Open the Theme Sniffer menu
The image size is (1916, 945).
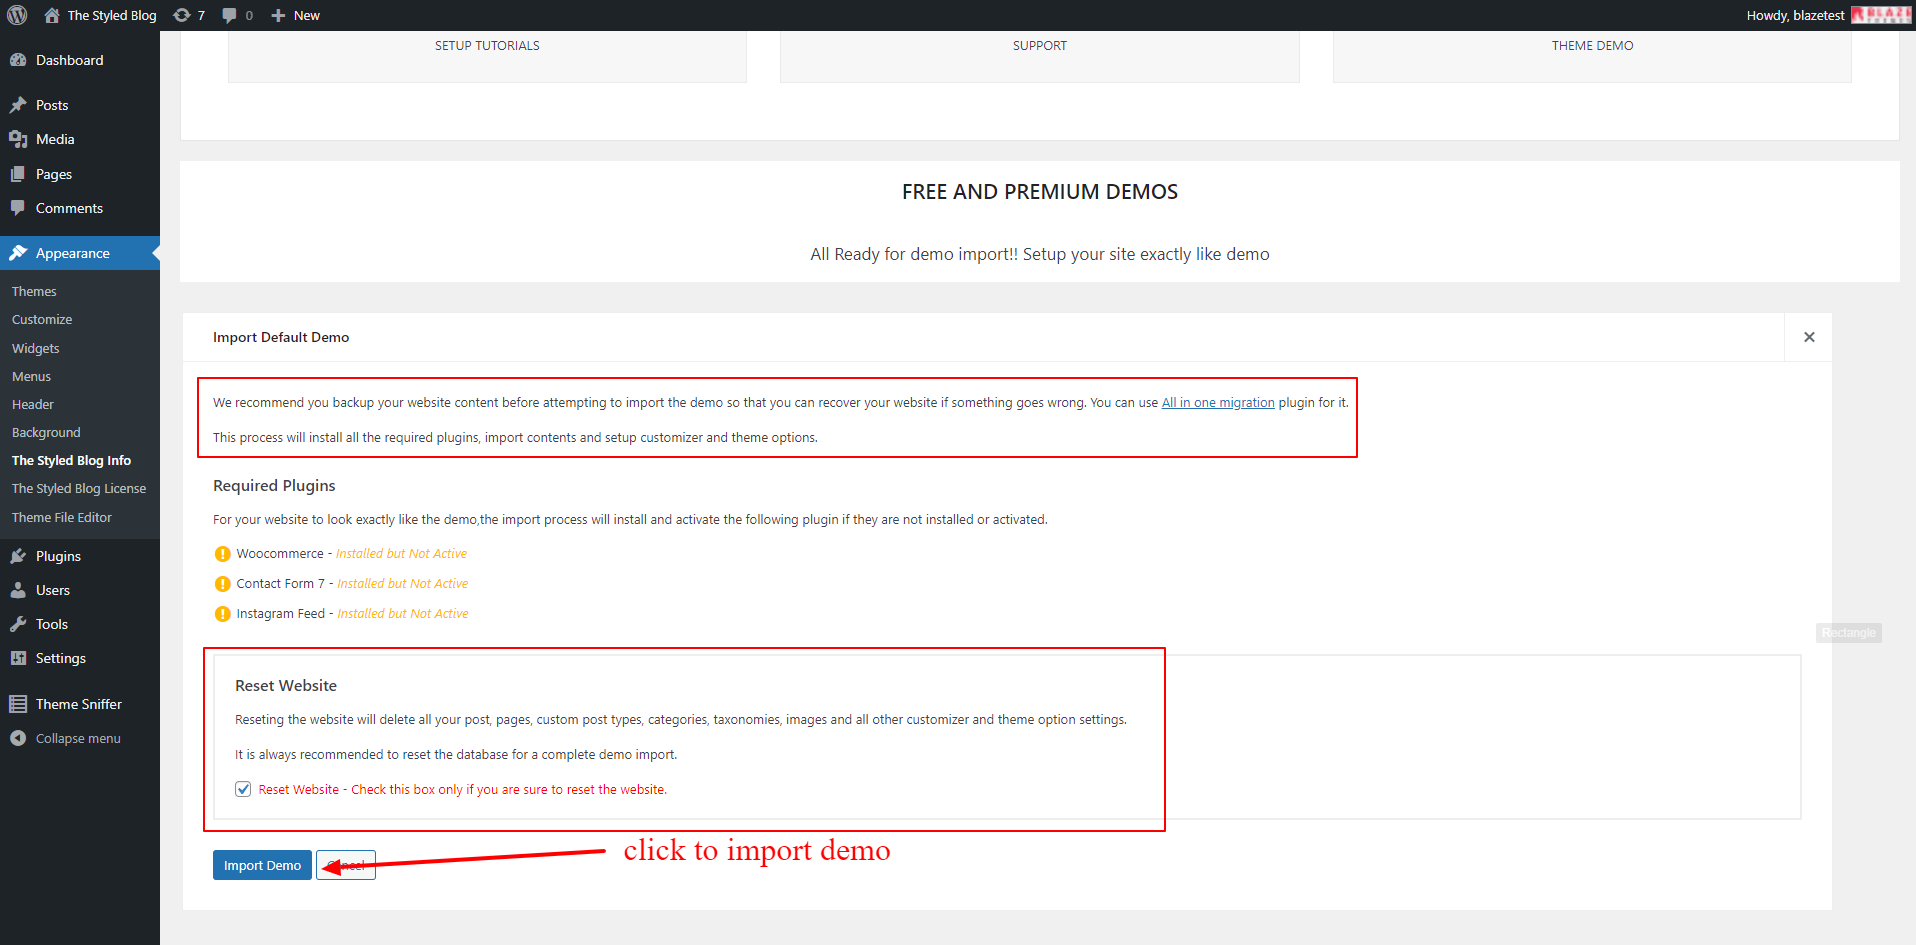(x=78, y=704)
